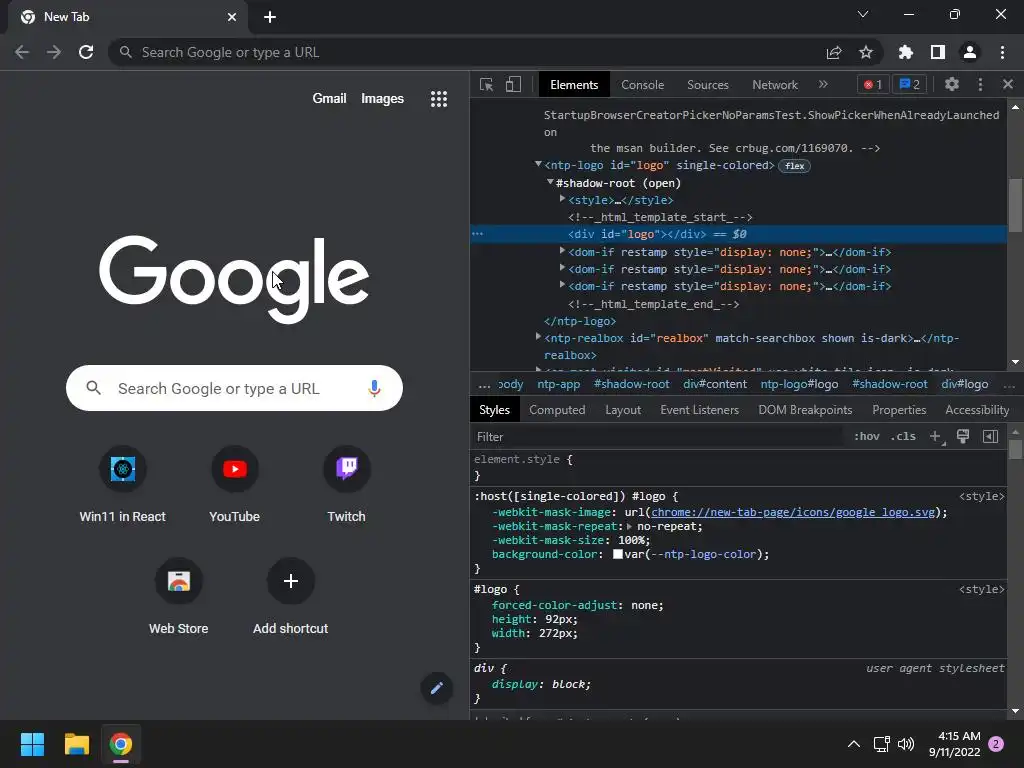Switch to the Sources tab
The height and width of the screenshot is (768, 1024).
[707, 85]
